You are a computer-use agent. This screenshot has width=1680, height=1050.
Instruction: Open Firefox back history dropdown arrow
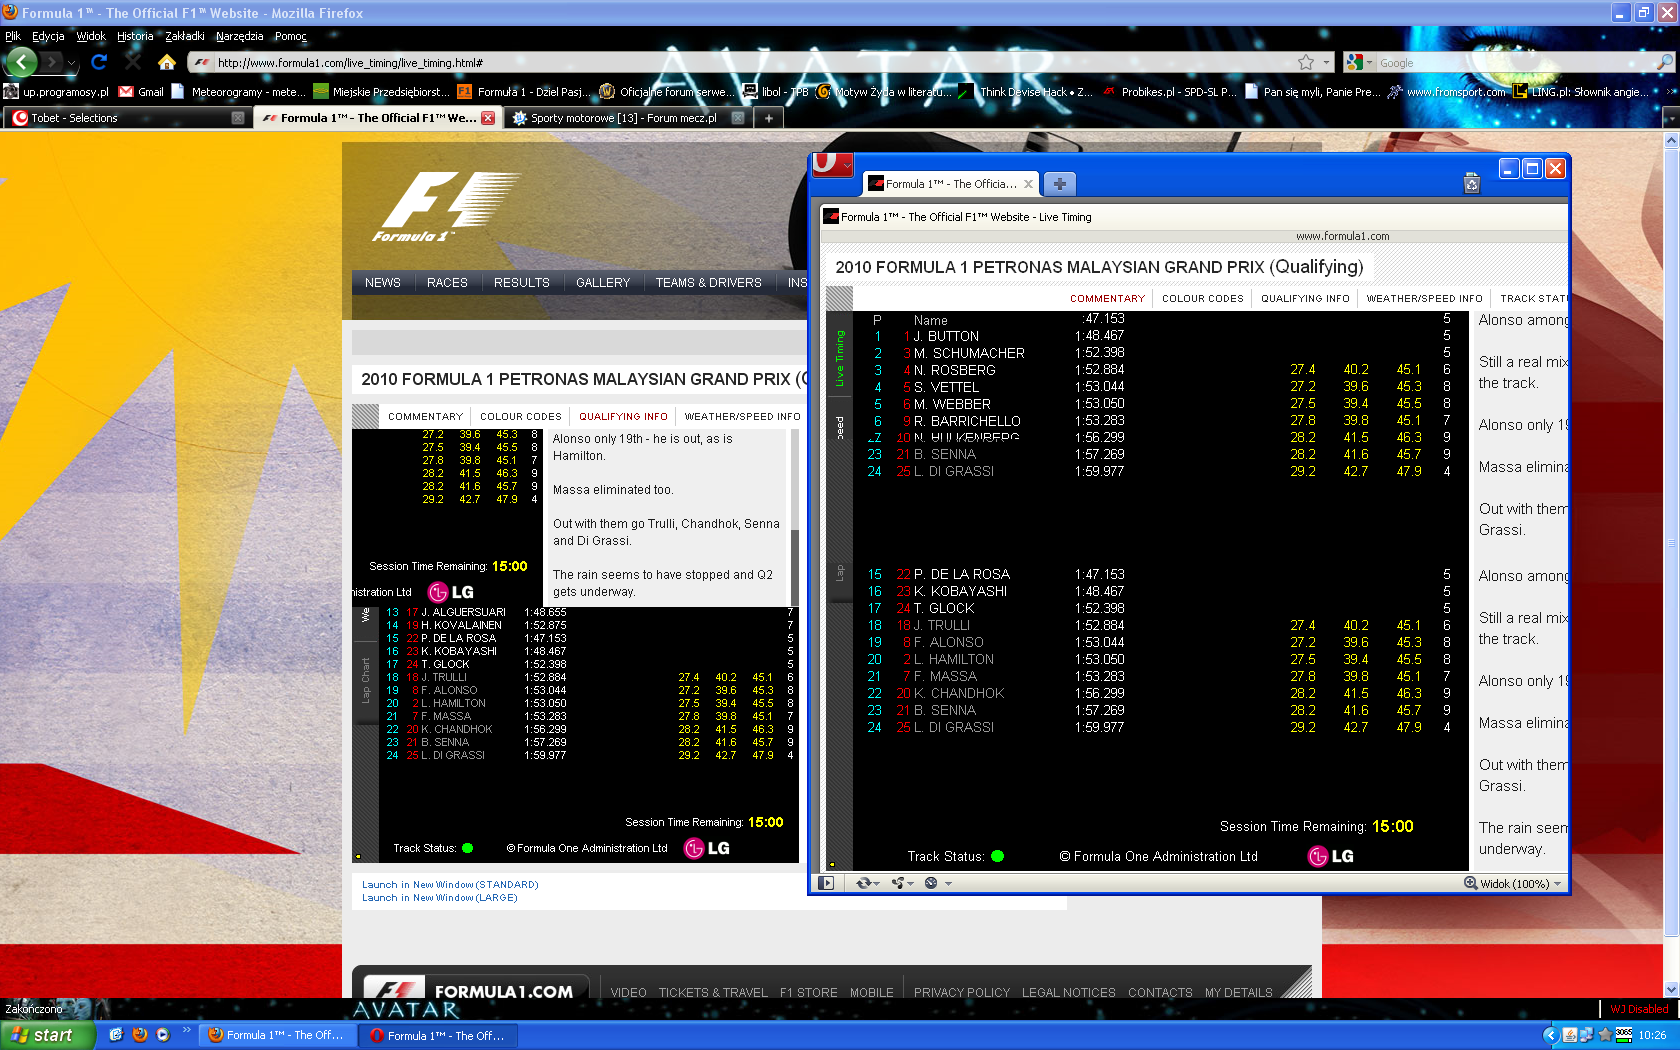(x=71, y=63)
